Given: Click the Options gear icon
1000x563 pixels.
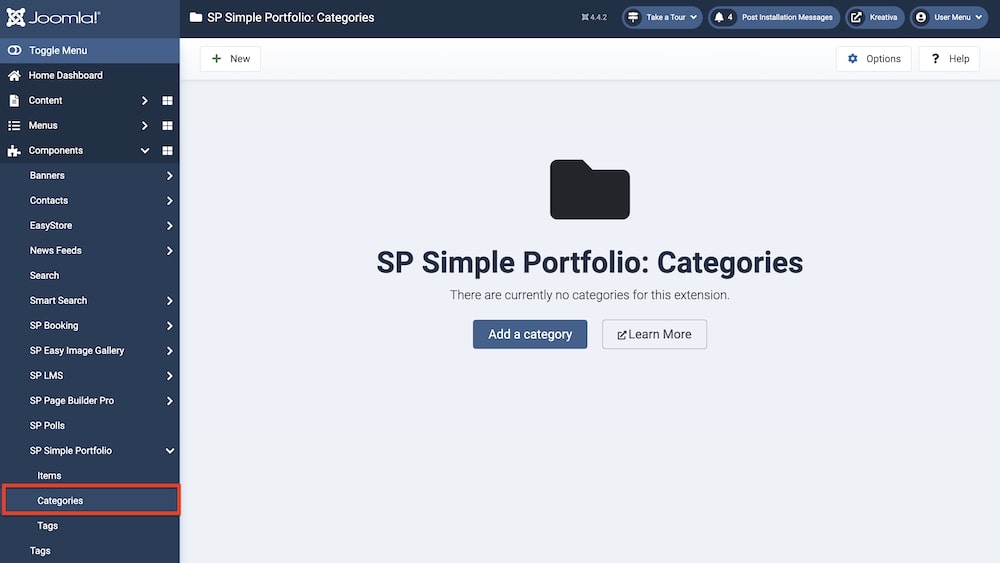Looking at the screenshot, I should point(853,59).
